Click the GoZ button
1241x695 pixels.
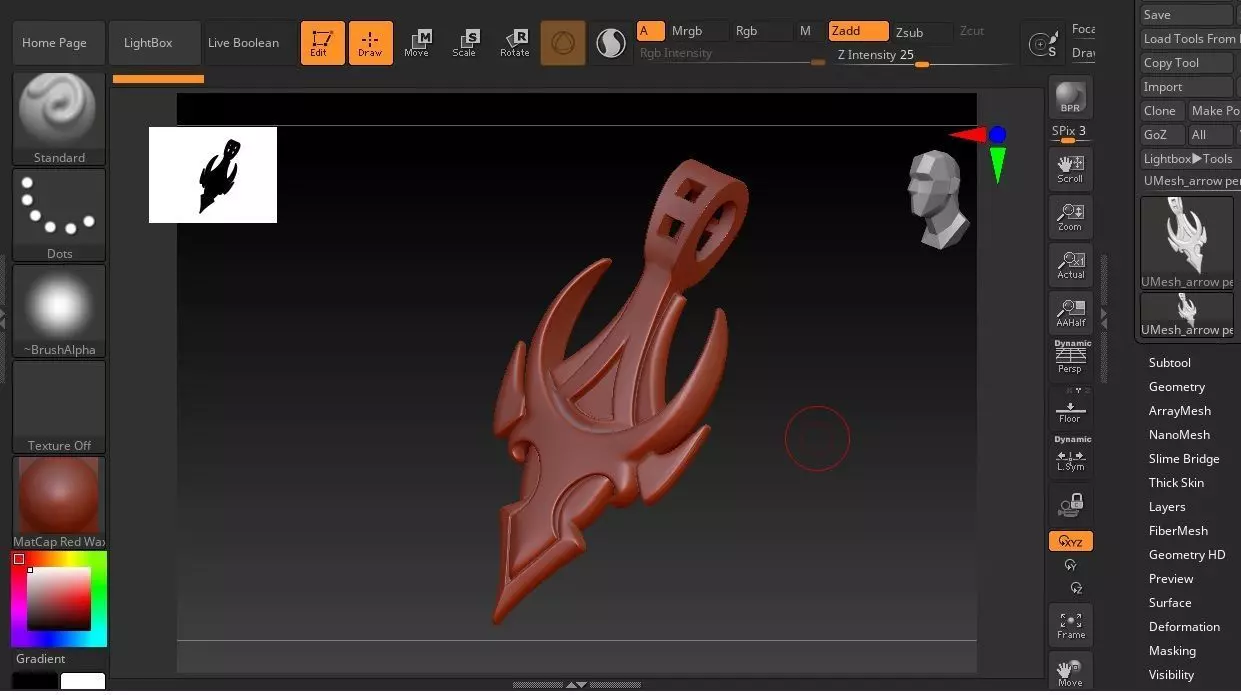[1162, 135]
